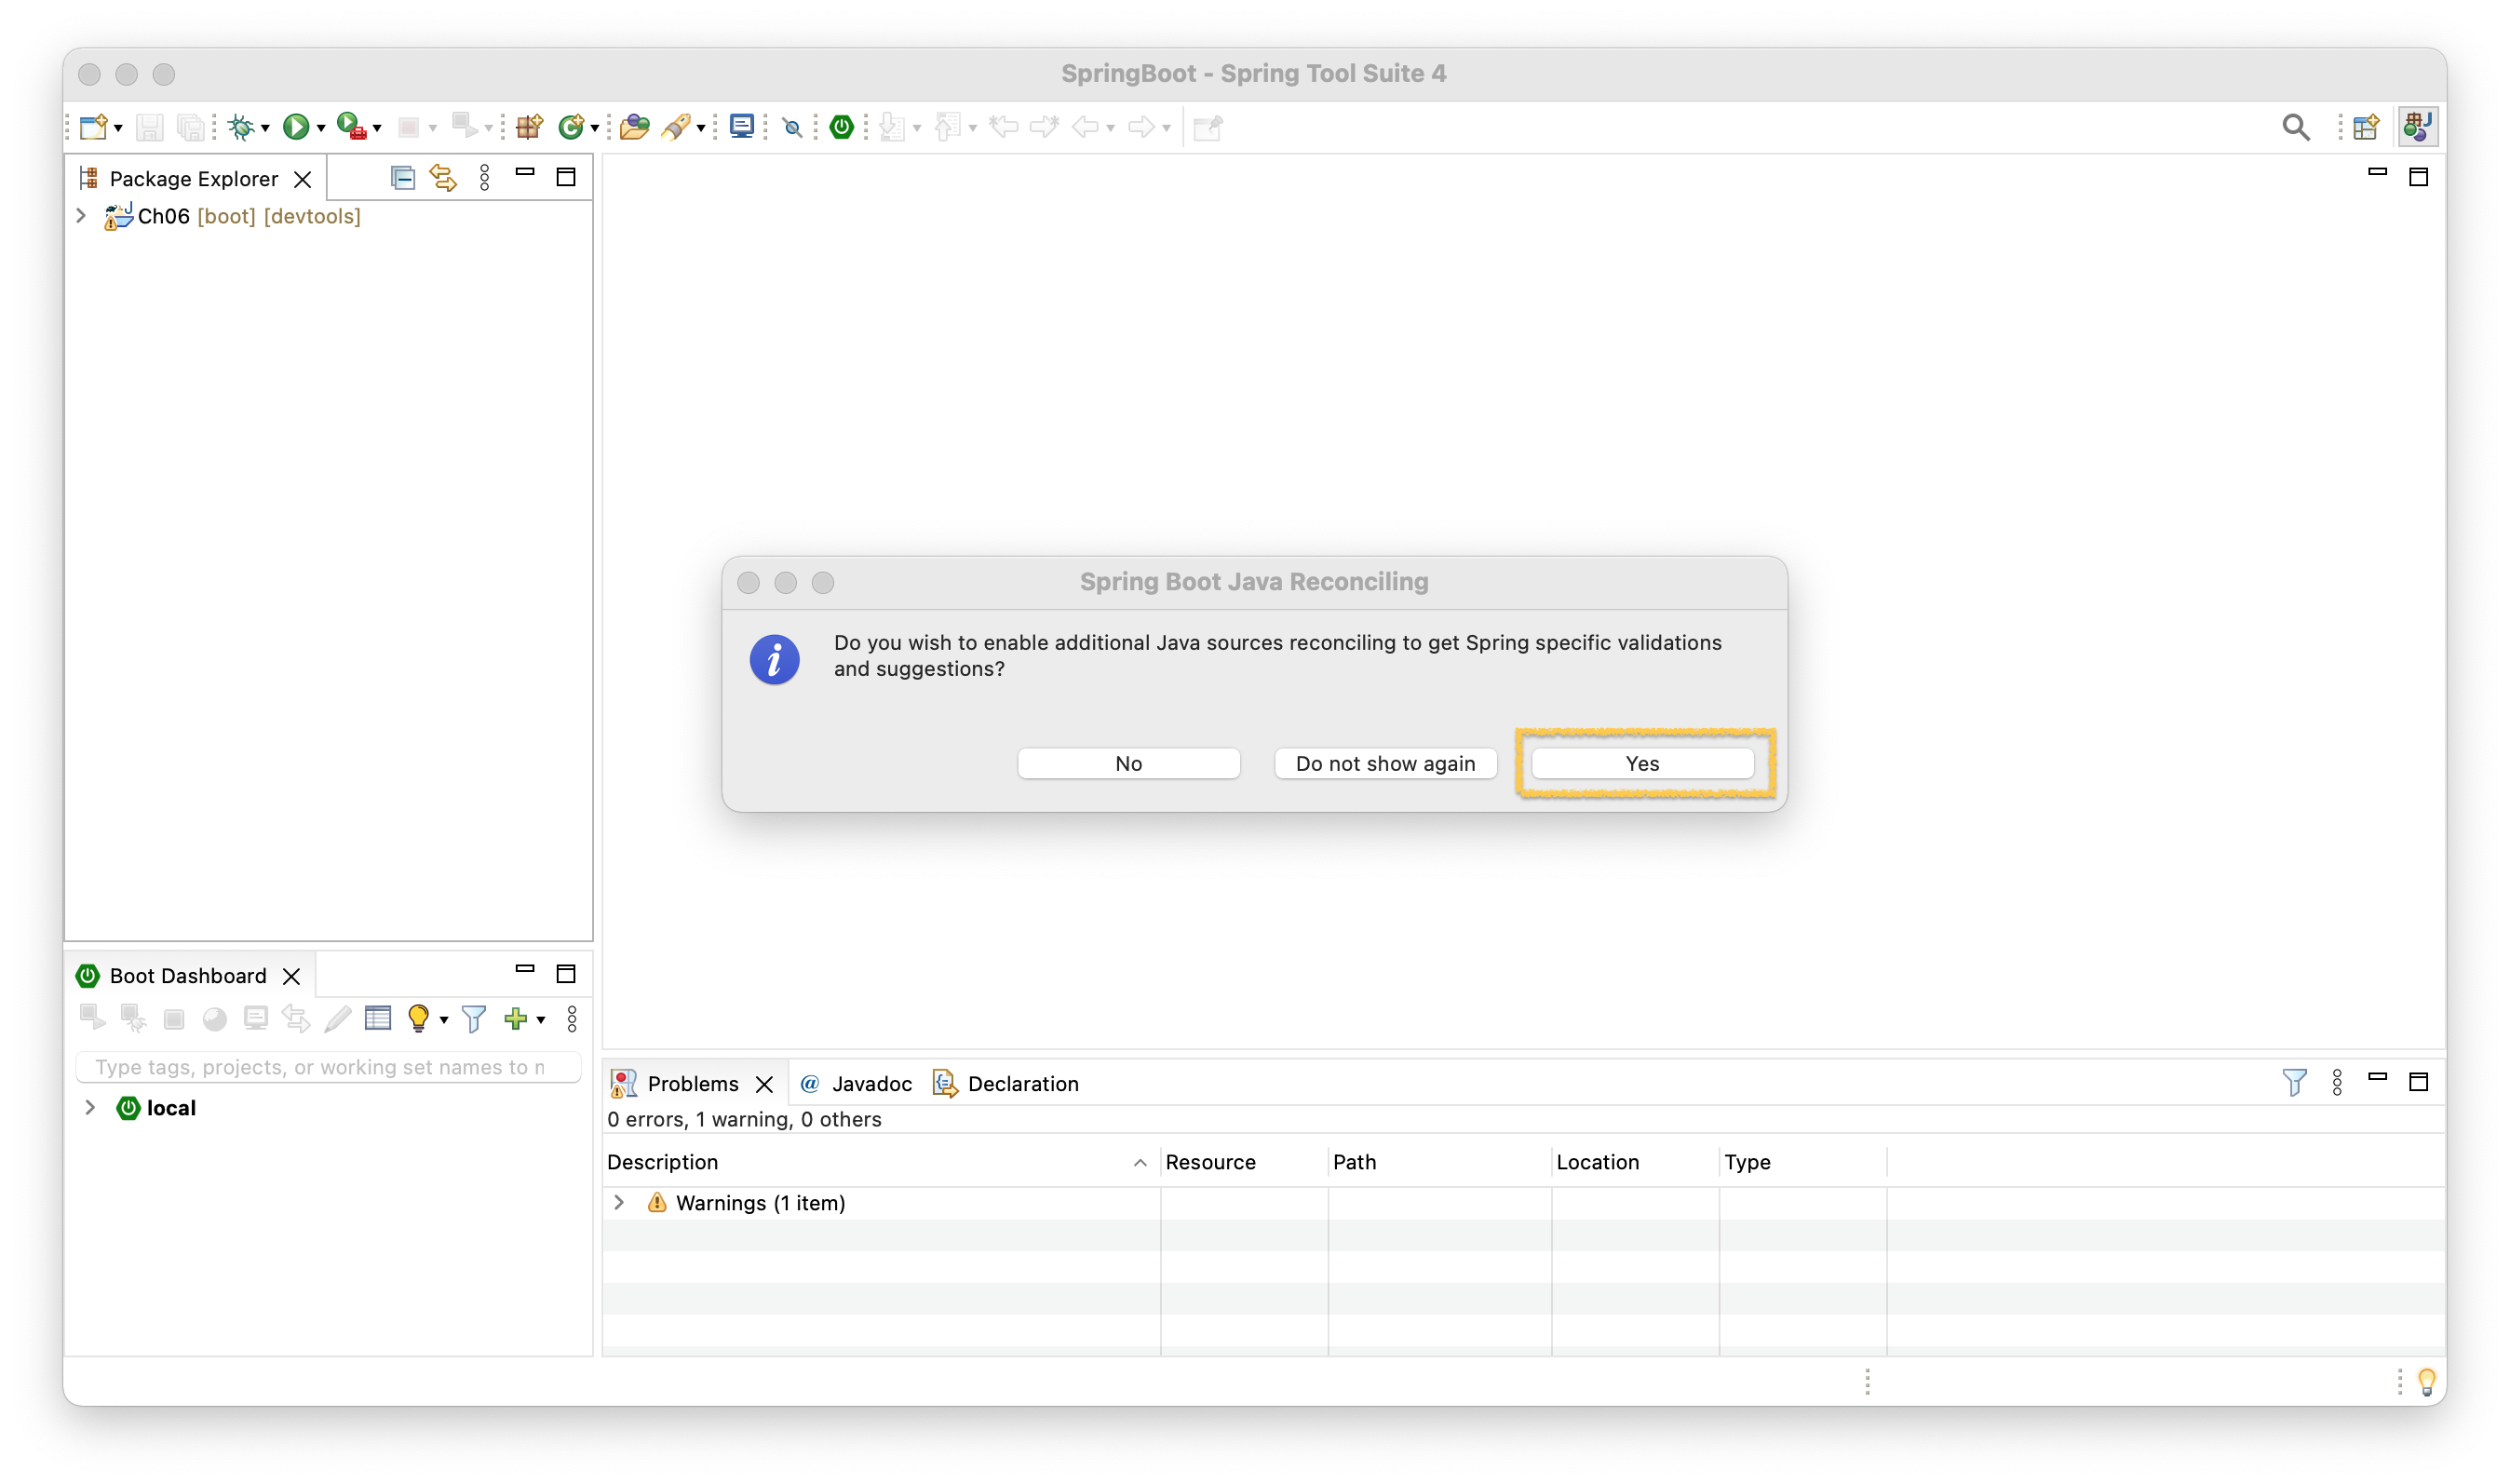Click the green plus in Boot Dashboard

click(x=515, y=1018)
